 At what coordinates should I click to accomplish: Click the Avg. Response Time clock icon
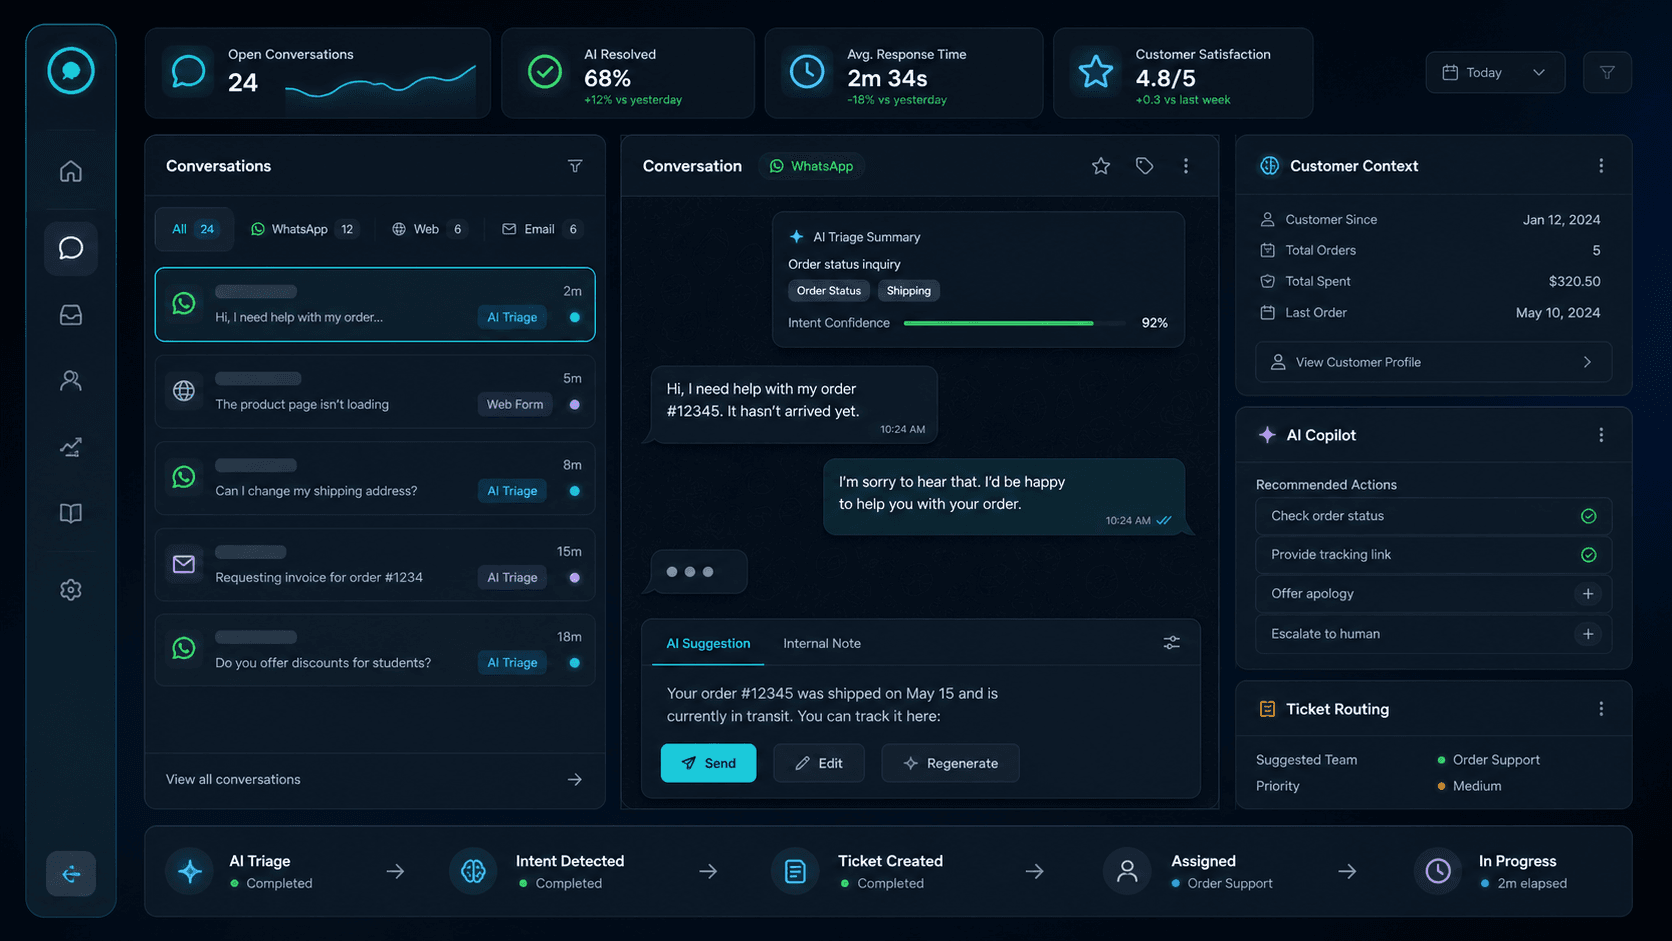click(807, 72)
